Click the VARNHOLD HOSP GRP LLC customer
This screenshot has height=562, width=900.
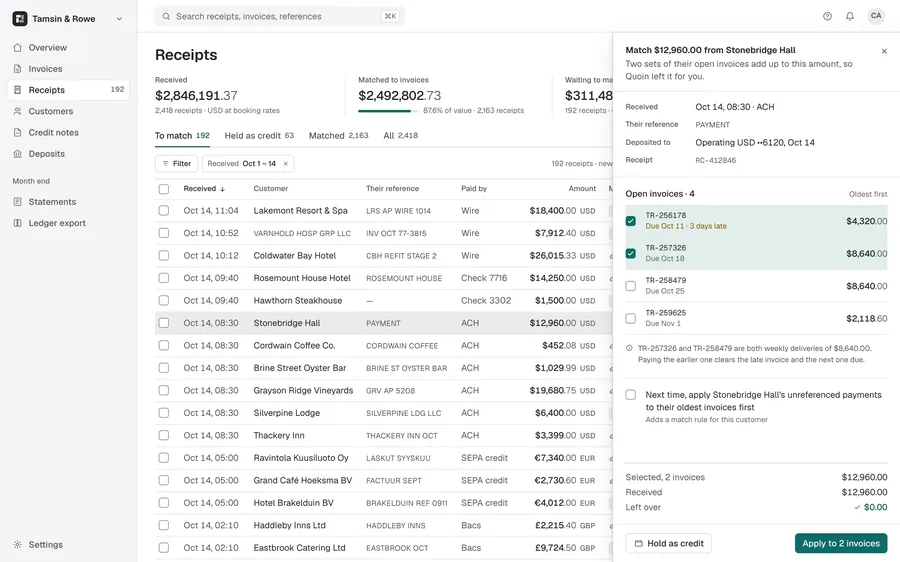pos(302,234)
